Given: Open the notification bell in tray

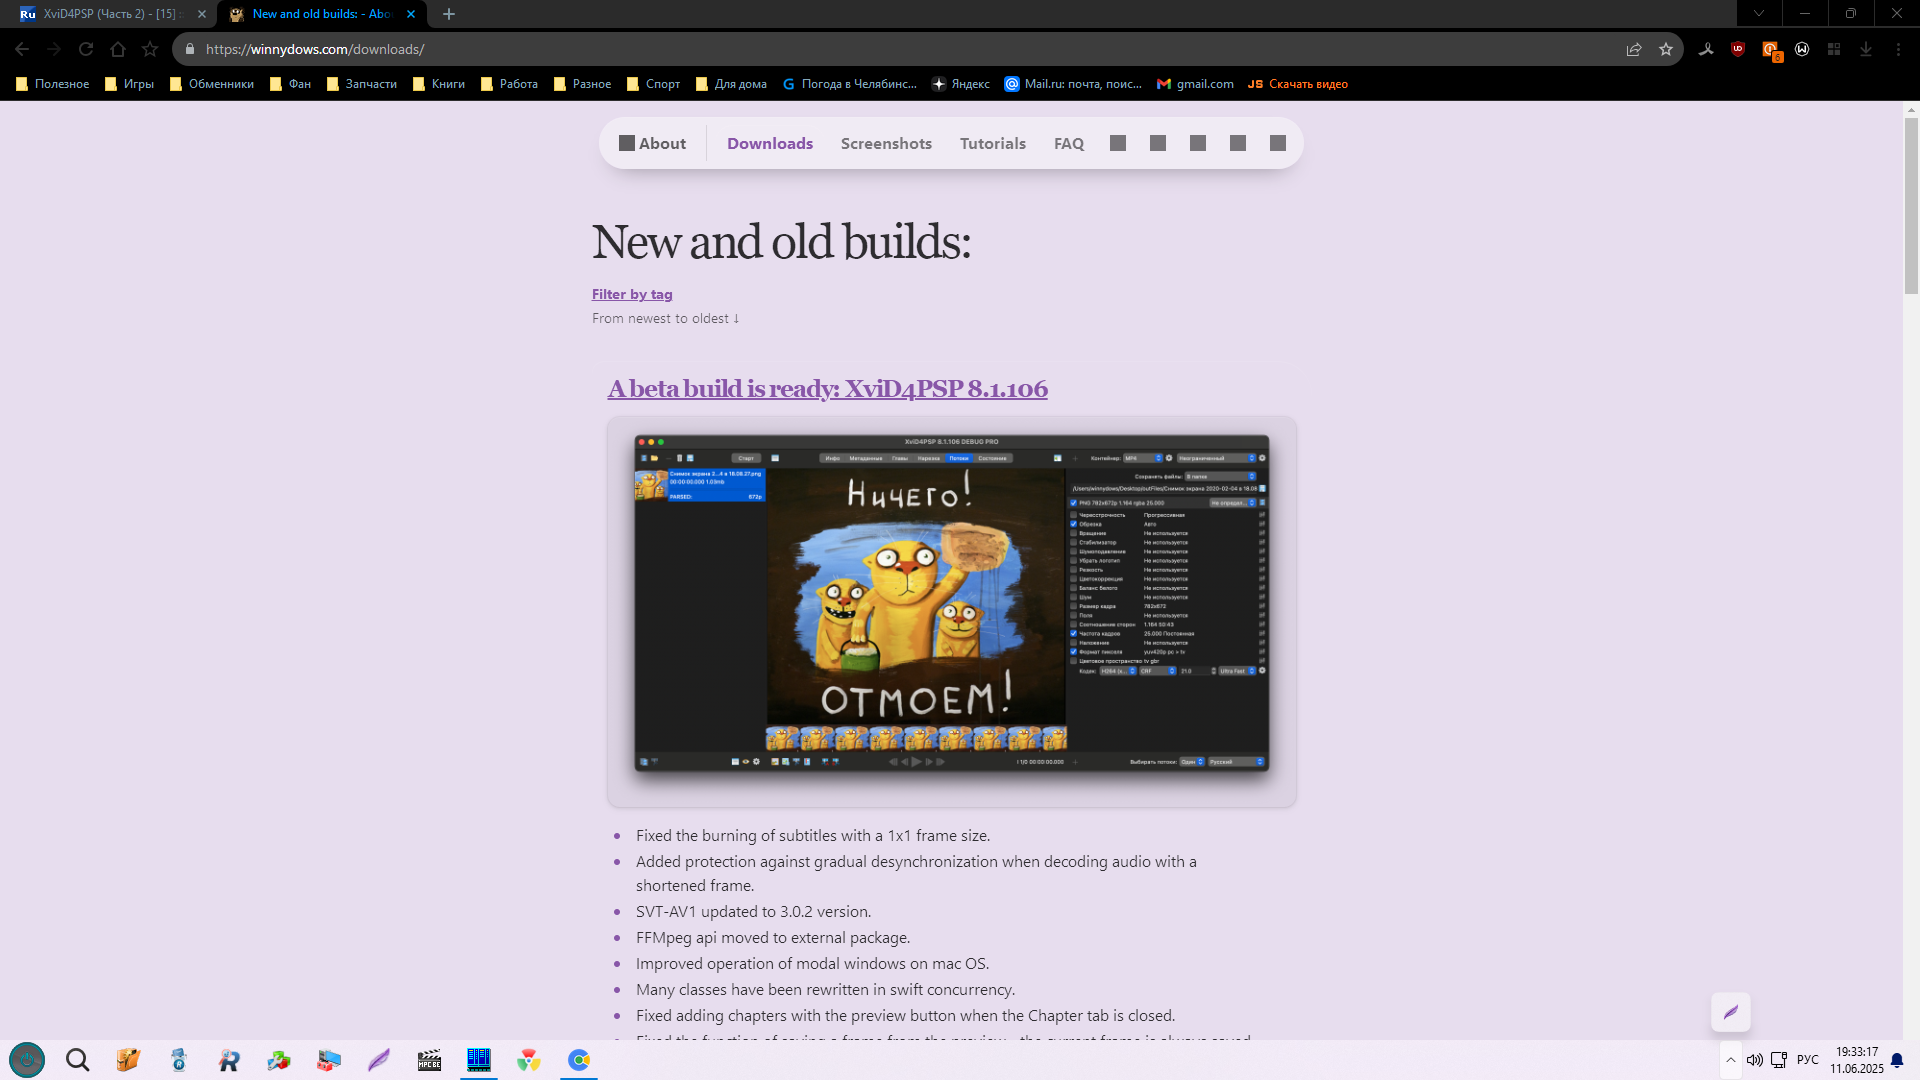Looking at the screenshot, I should point(1897,1060).
